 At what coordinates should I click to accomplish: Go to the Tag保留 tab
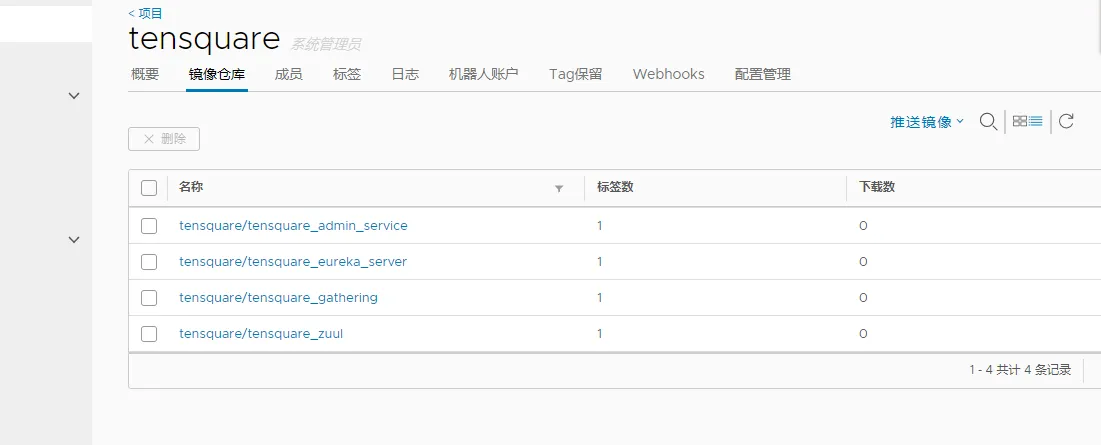tap(575, 74)
